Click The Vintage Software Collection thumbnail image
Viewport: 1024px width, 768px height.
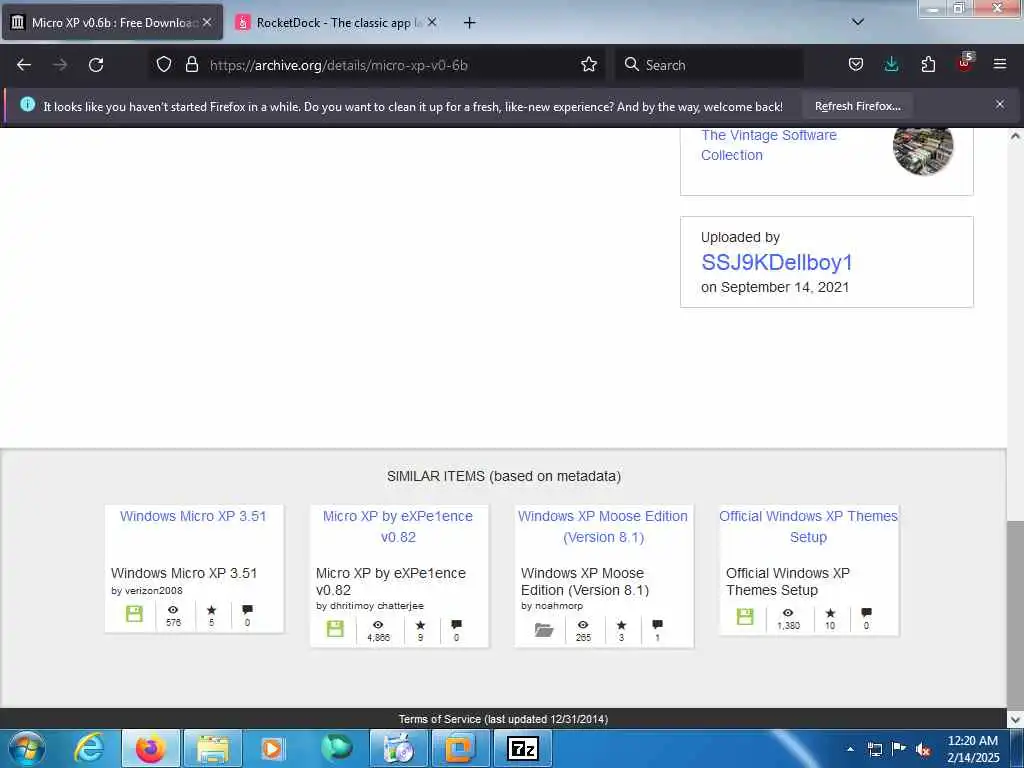923,150
